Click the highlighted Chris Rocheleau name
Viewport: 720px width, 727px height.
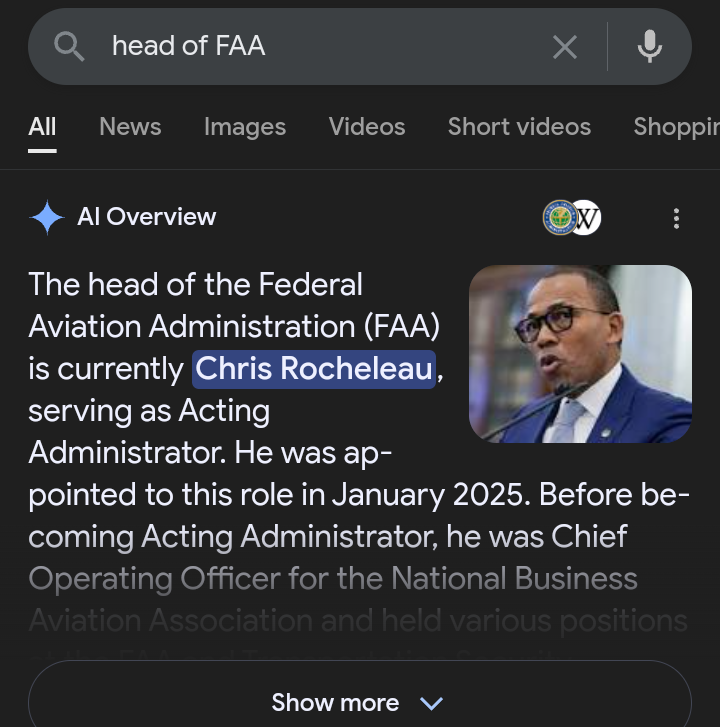[314, 368]
